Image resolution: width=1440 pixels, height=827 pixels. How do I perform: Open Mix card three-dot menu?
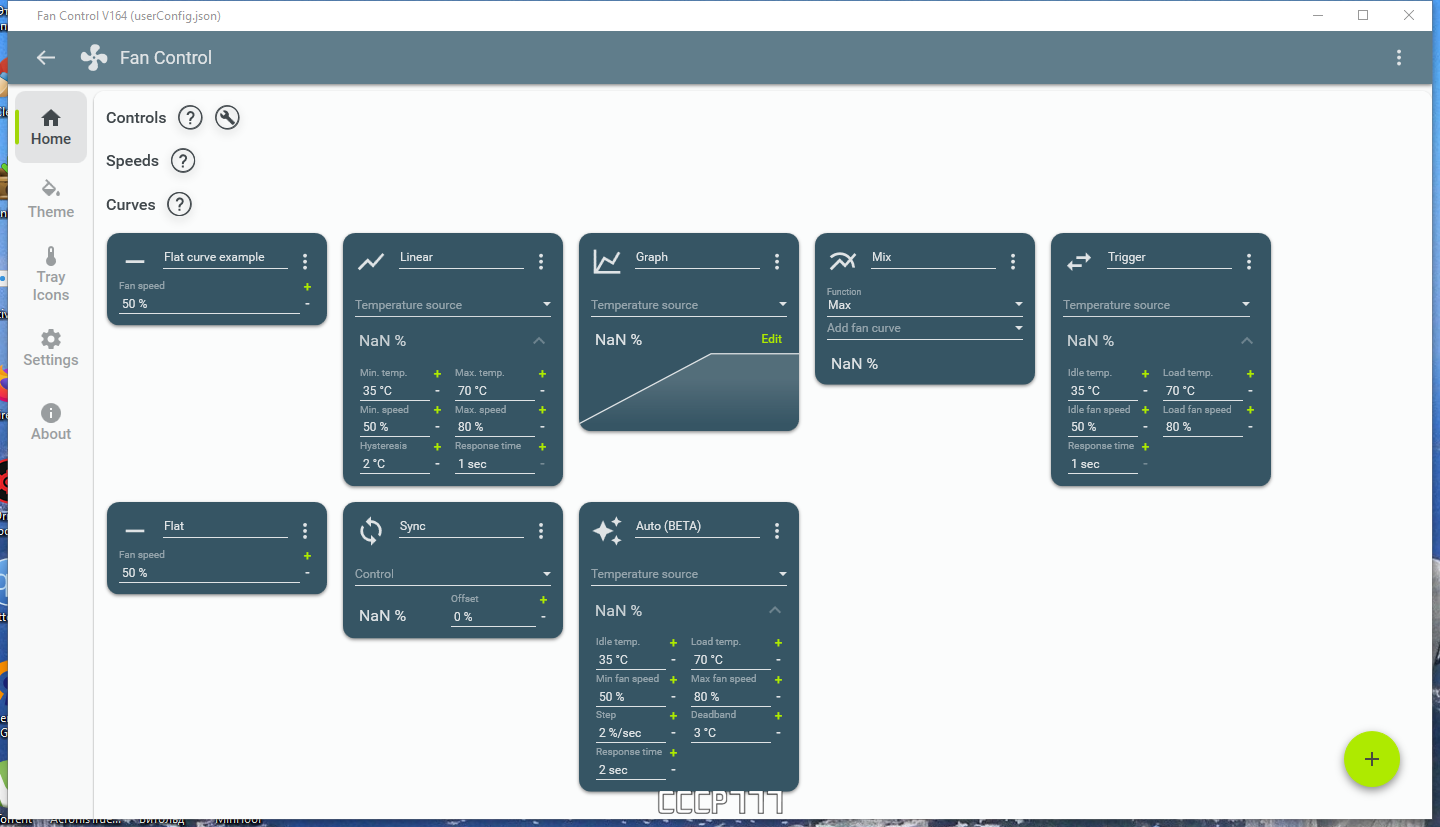1013,262
